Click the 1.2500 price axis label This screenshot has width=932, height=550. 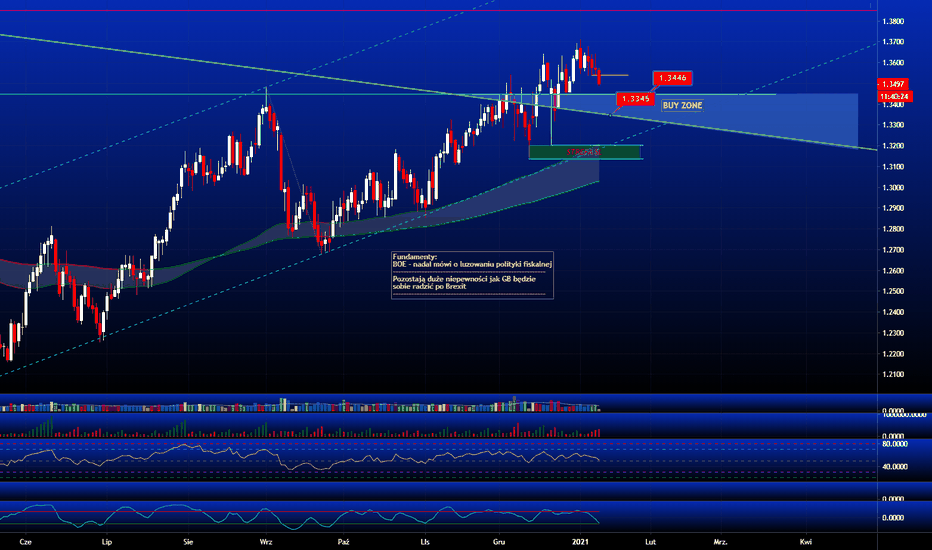point(893,291)
